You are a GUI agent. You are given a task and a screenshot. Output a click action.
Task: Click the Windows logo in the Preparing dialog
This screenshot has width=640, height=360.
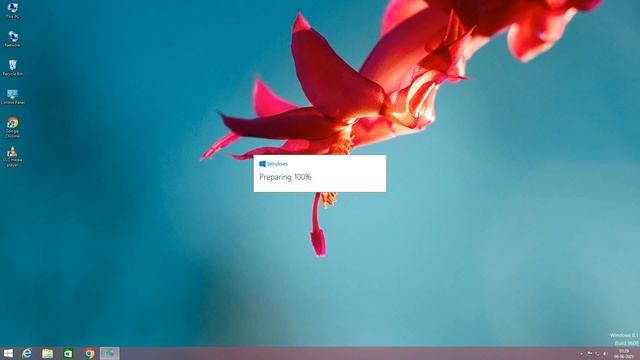262,164
